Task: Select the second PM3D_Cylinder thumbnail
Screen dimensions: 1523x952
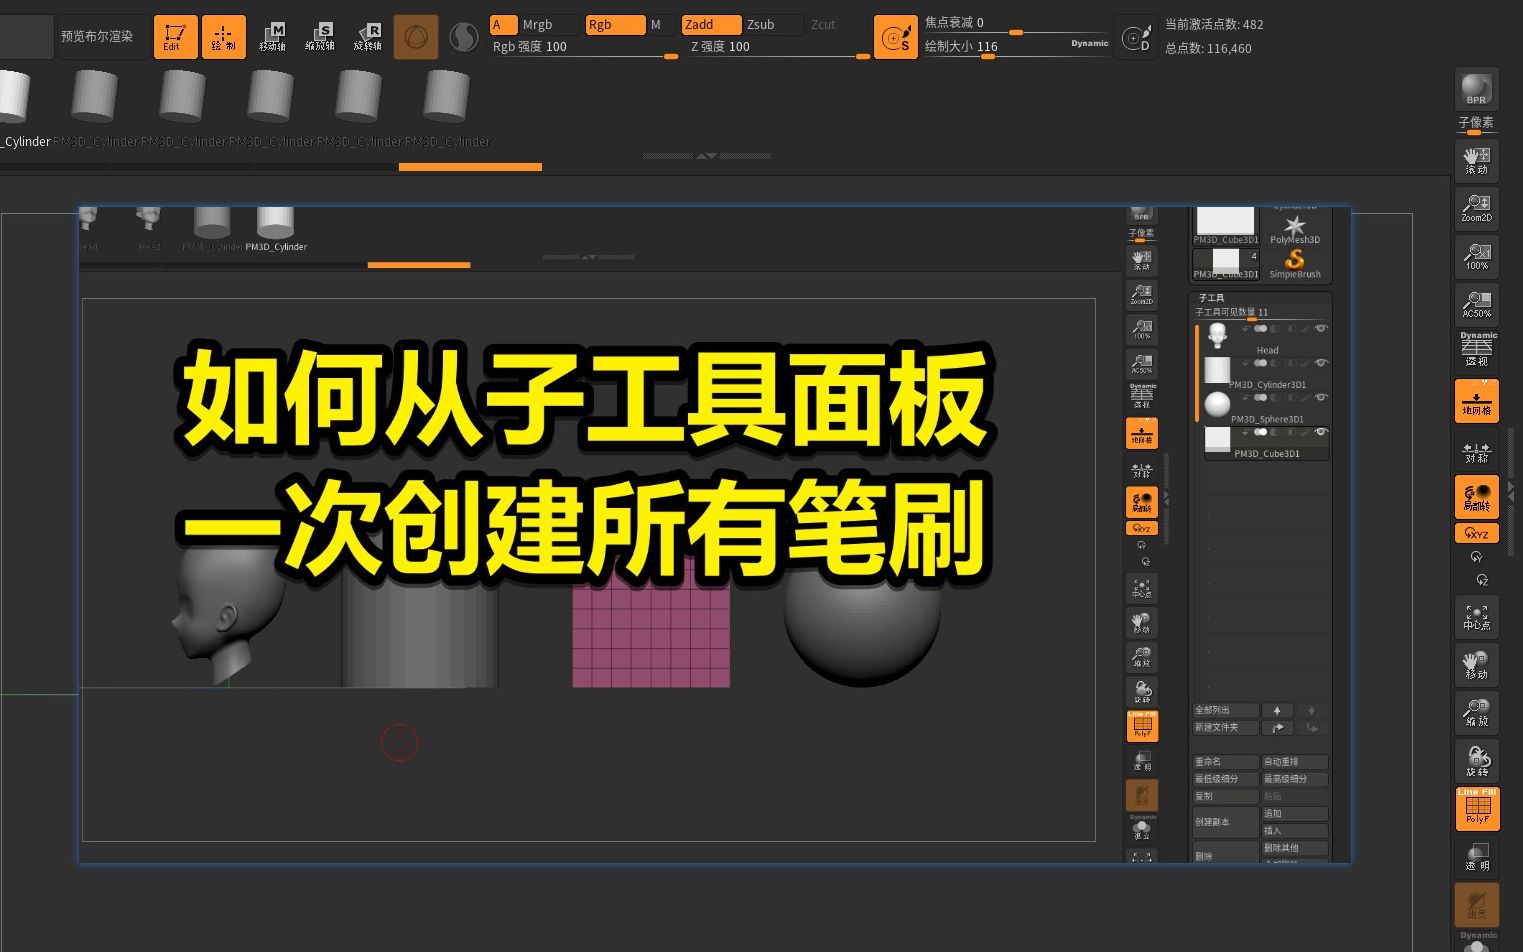Action: 94,96
